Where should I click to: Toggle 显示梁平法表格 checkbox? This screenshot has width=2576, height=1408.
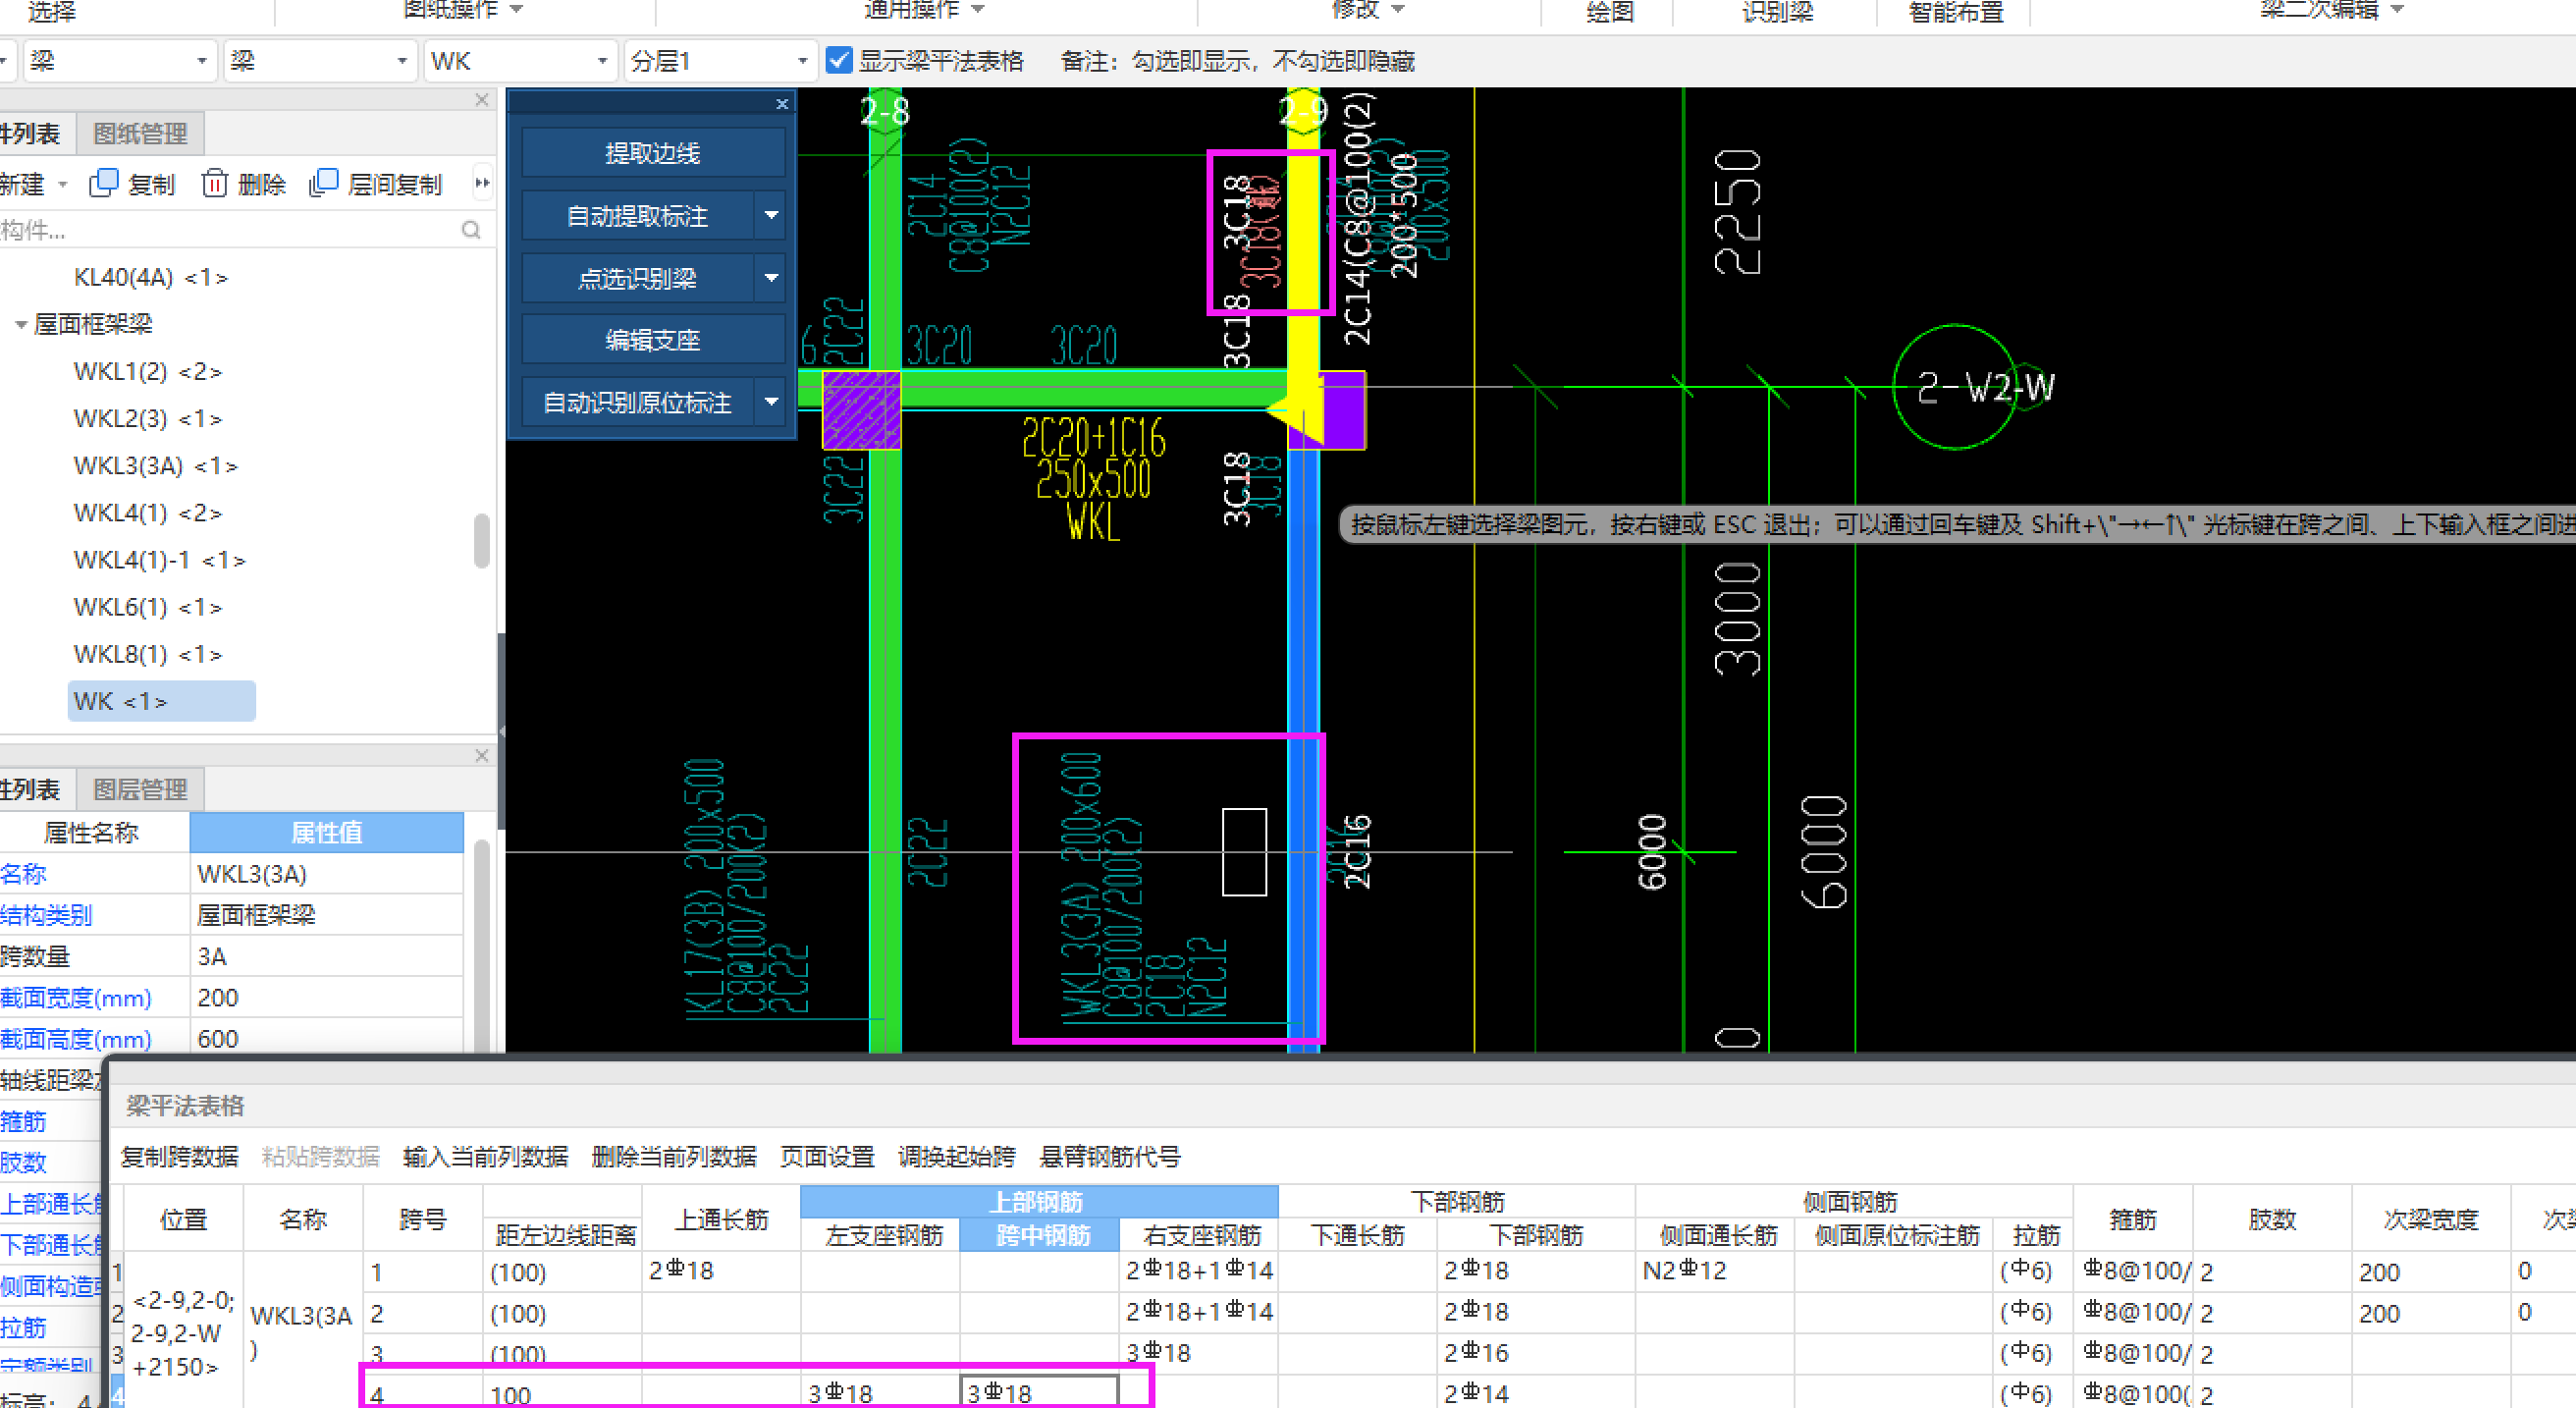pyautogui.click(x=839, y=61)
